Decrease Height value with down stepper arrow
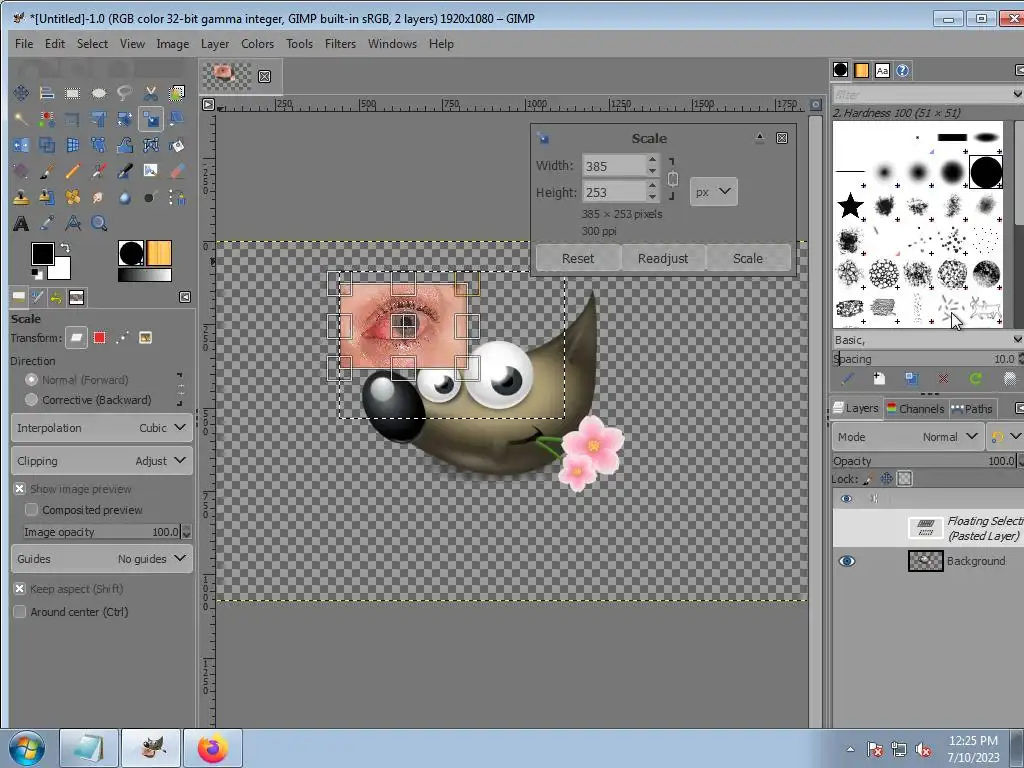 click(652, 198)
